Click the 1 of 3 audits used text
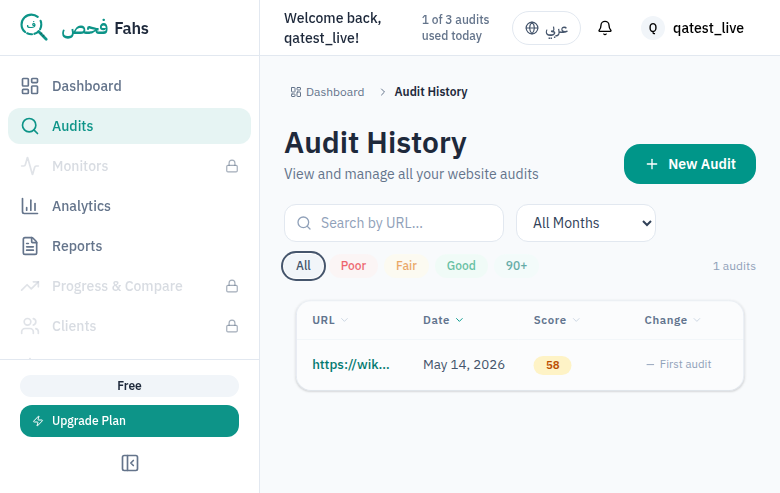The height and width of the screenshot is (493, 780). click(x=455, y=28)
